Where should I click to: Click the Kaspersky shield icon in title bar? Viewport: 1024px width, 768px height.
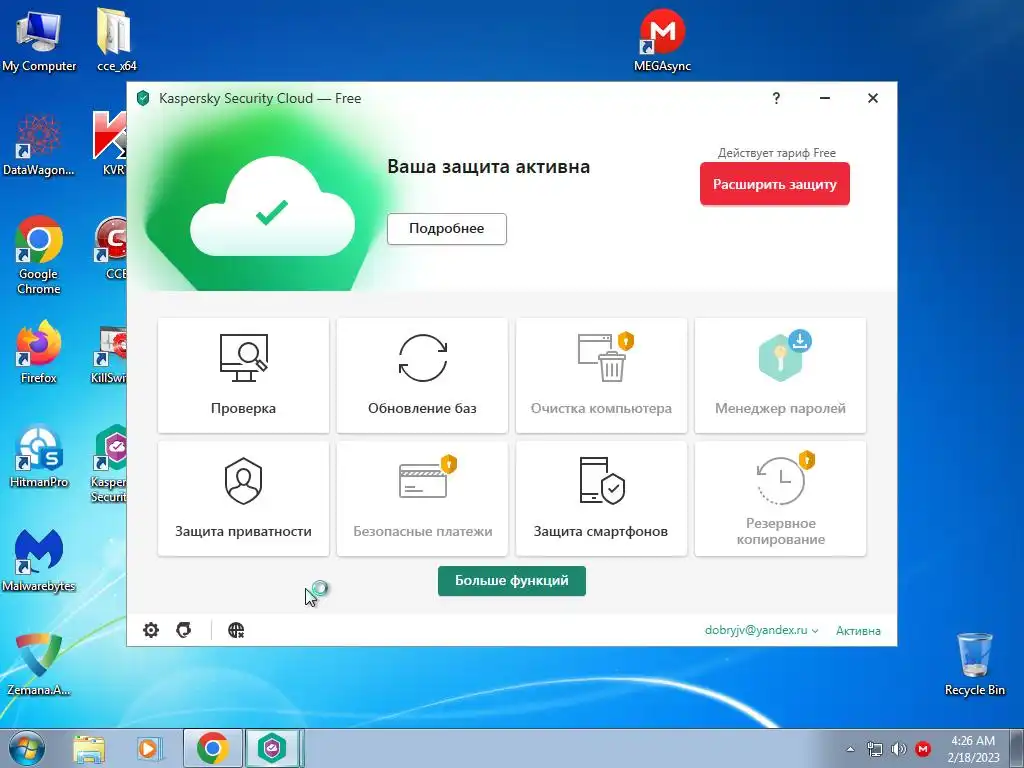pos(143,98)
